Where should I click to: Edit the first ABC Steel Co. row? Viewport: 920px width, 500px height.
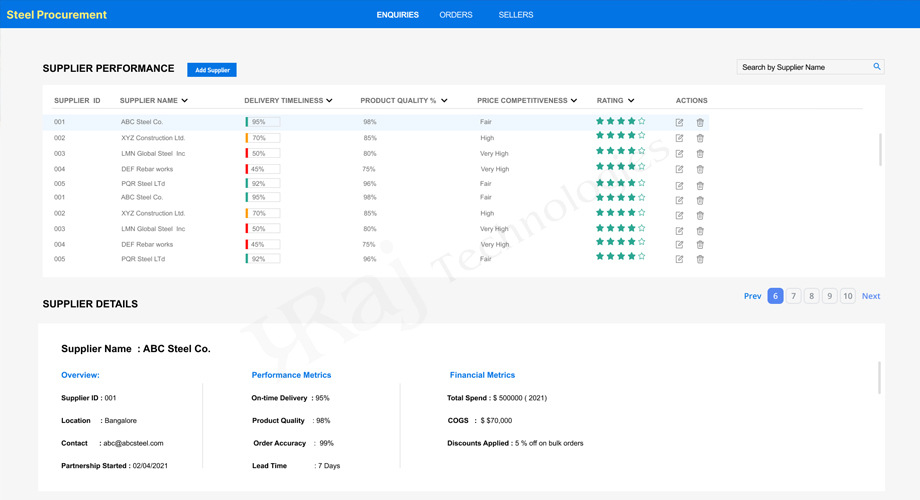click(x=679, y=122)
